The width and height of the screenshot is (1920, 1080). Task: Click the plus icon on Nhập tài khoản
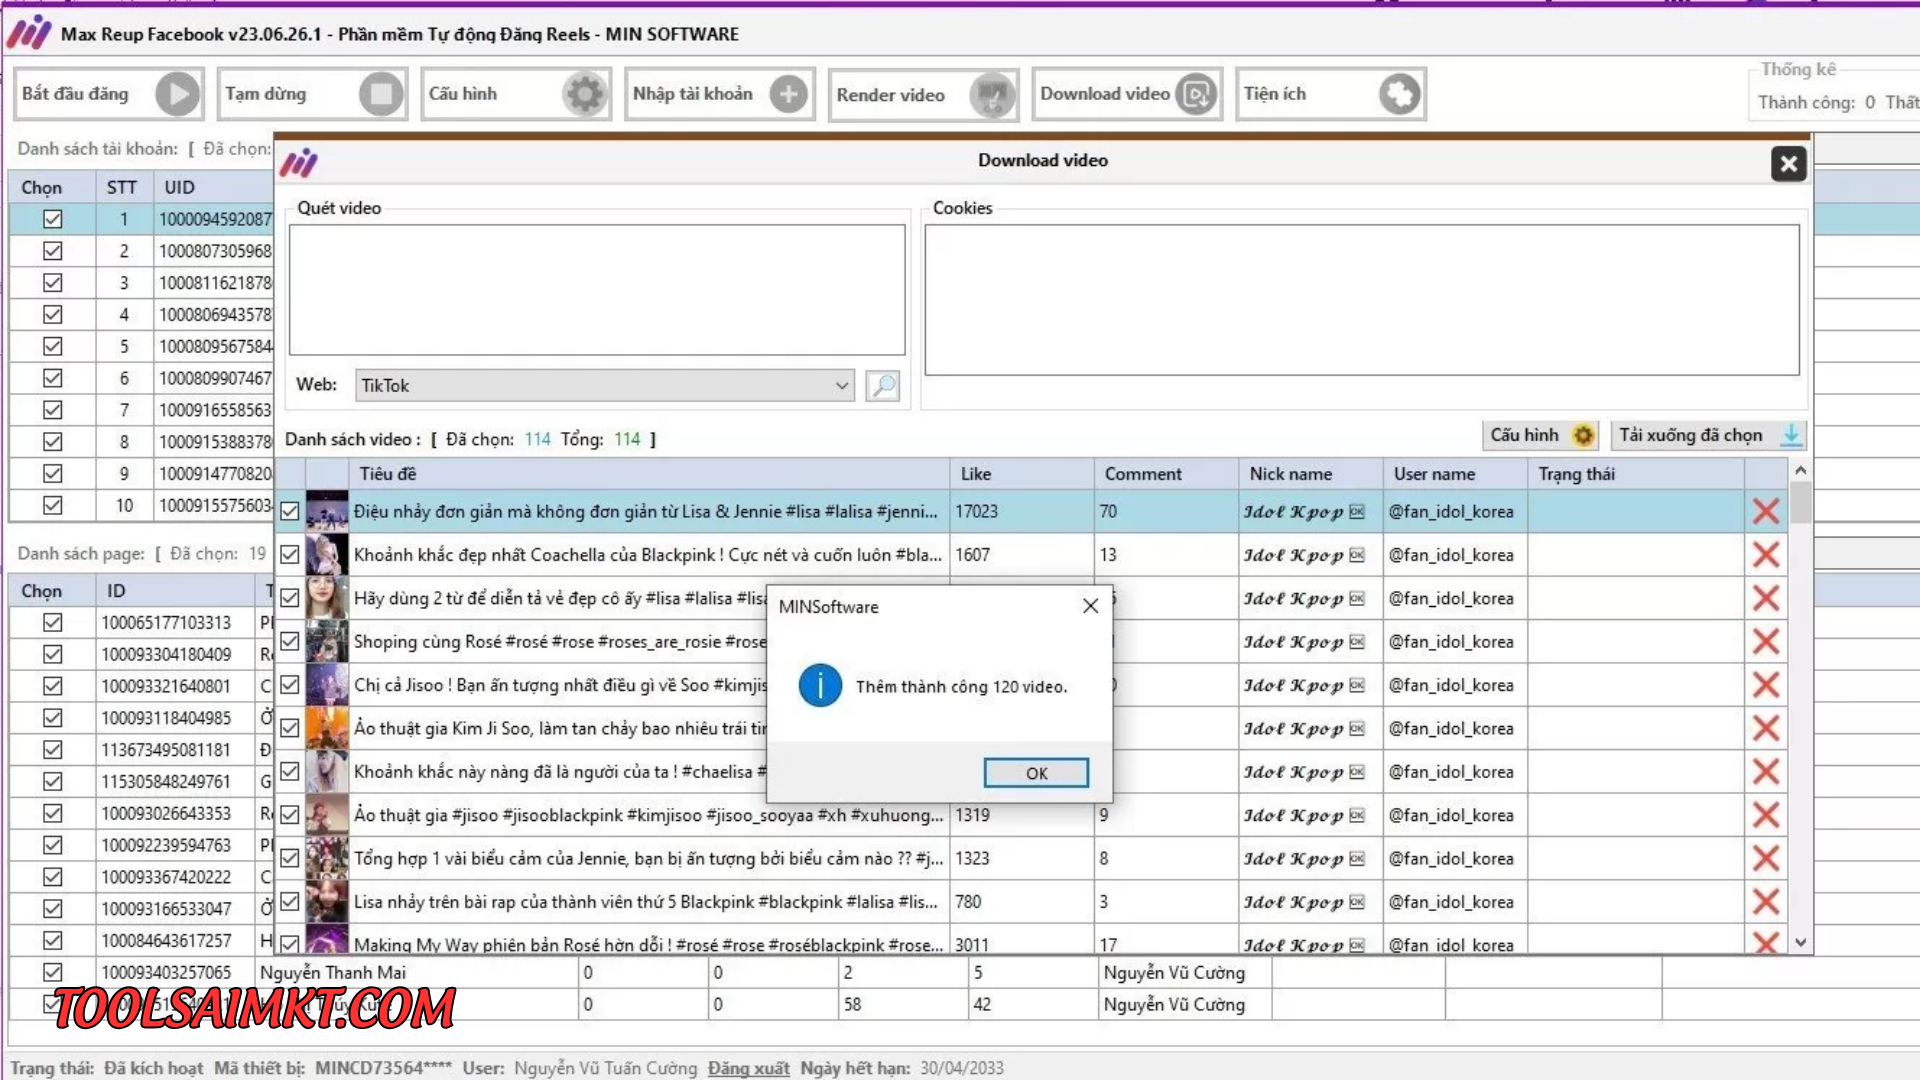[789, 94]
